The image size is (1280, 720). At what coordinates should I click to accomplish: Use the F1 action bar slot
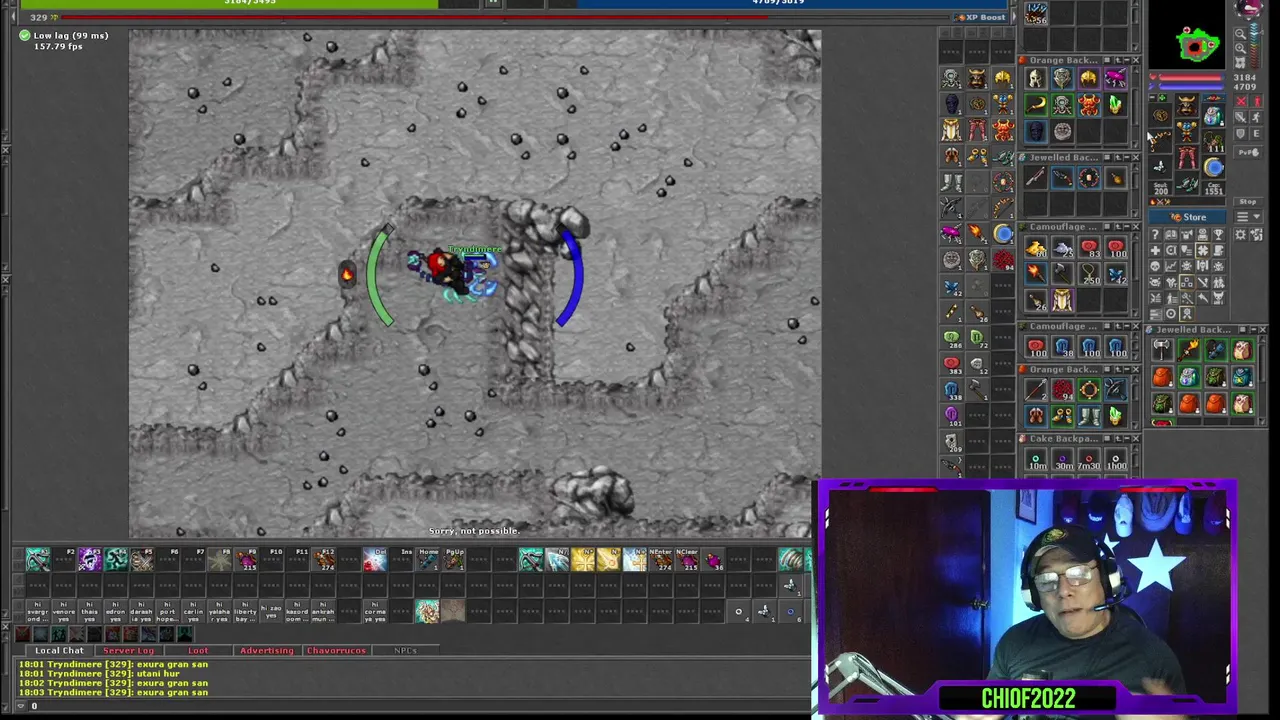[x=38, y=560]
